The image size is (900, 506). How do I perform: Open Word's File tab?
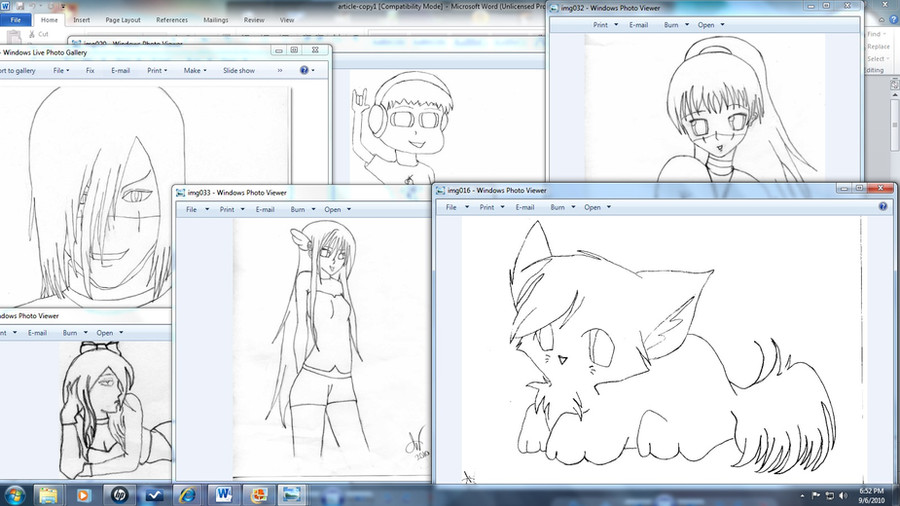click(15, 20)
